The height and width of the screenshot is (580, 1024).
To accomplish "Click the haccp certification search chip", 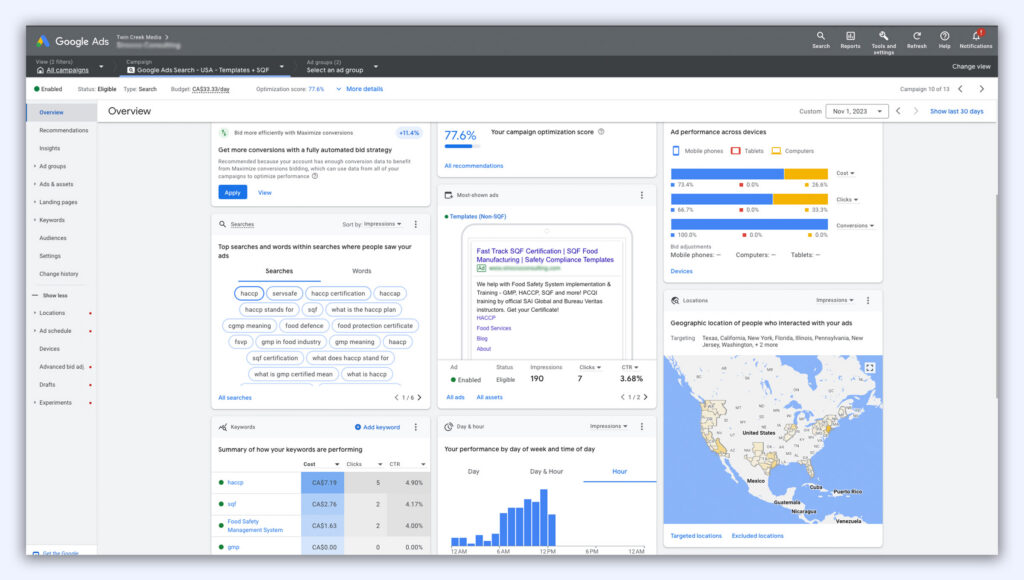I will (338, 293).
